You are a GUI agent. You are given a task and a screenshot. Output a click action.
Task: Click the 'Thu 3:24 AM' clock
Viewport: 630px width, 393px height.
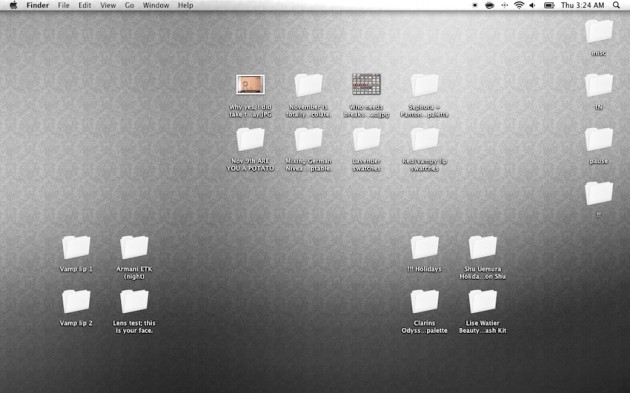(x=583, y=5)
